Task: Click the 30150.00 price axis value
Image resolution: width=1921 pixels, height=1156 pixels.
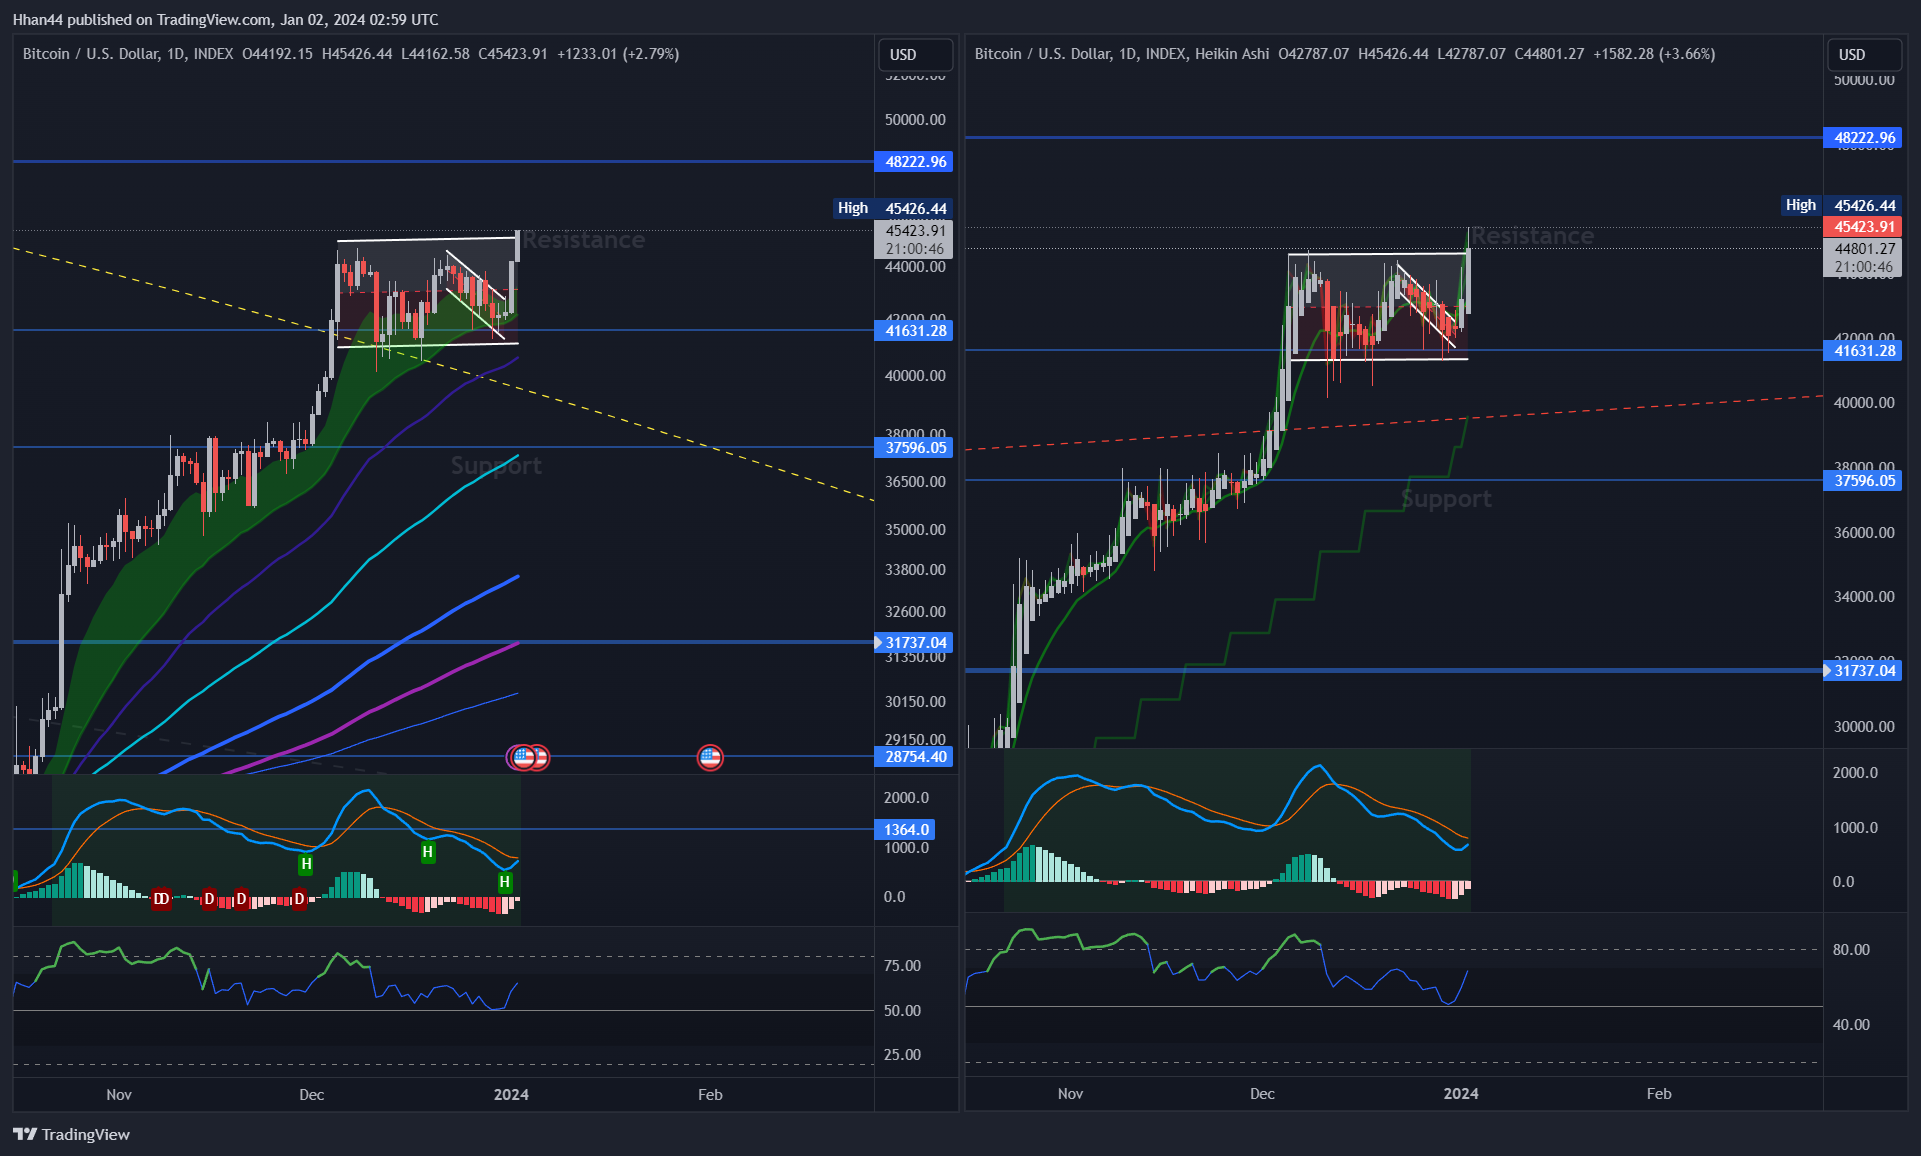Action: [x=915, y=702]
